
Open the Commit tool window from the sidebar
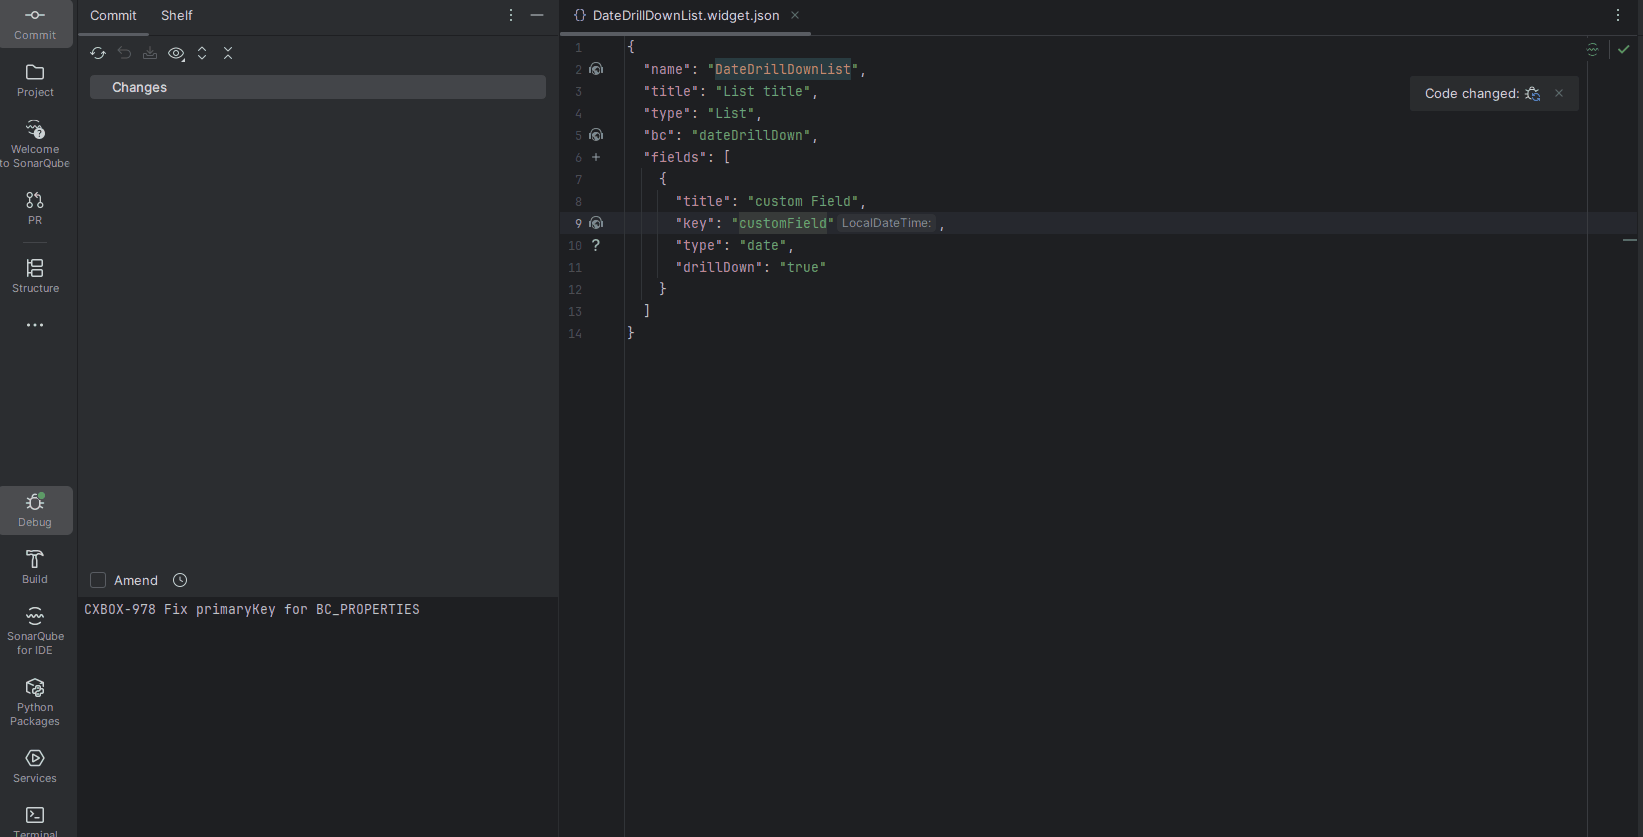pyautogui.click(x=35, y=23)
